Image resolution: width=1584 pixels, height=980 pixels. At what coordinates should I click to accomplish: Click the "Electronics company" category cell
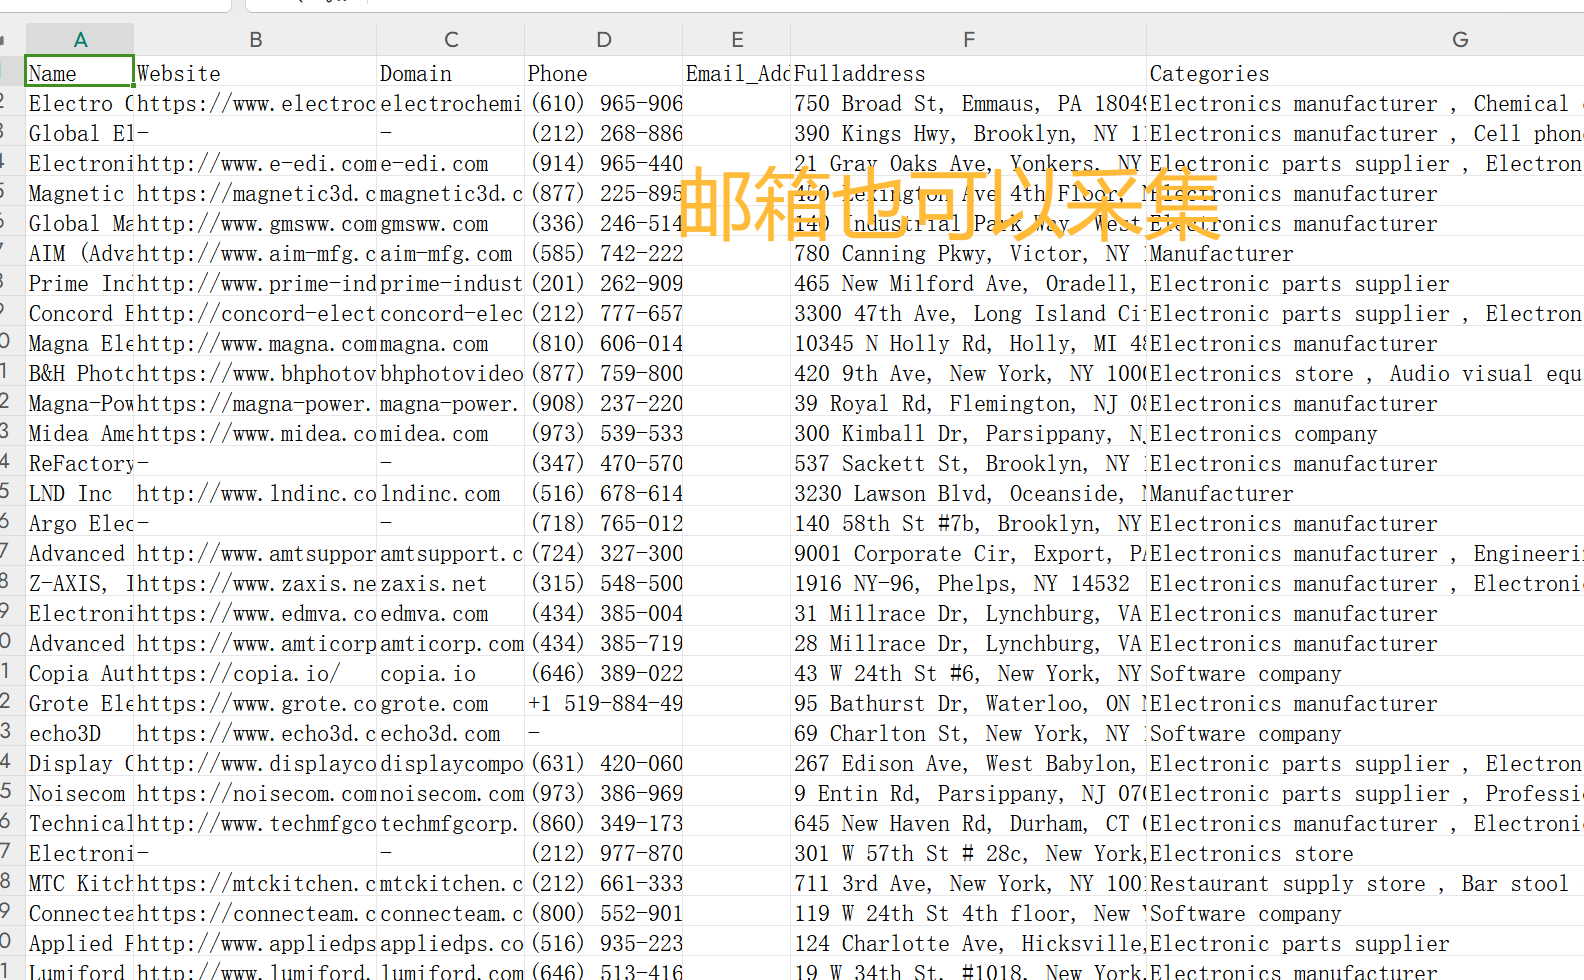click(1366, 433)
